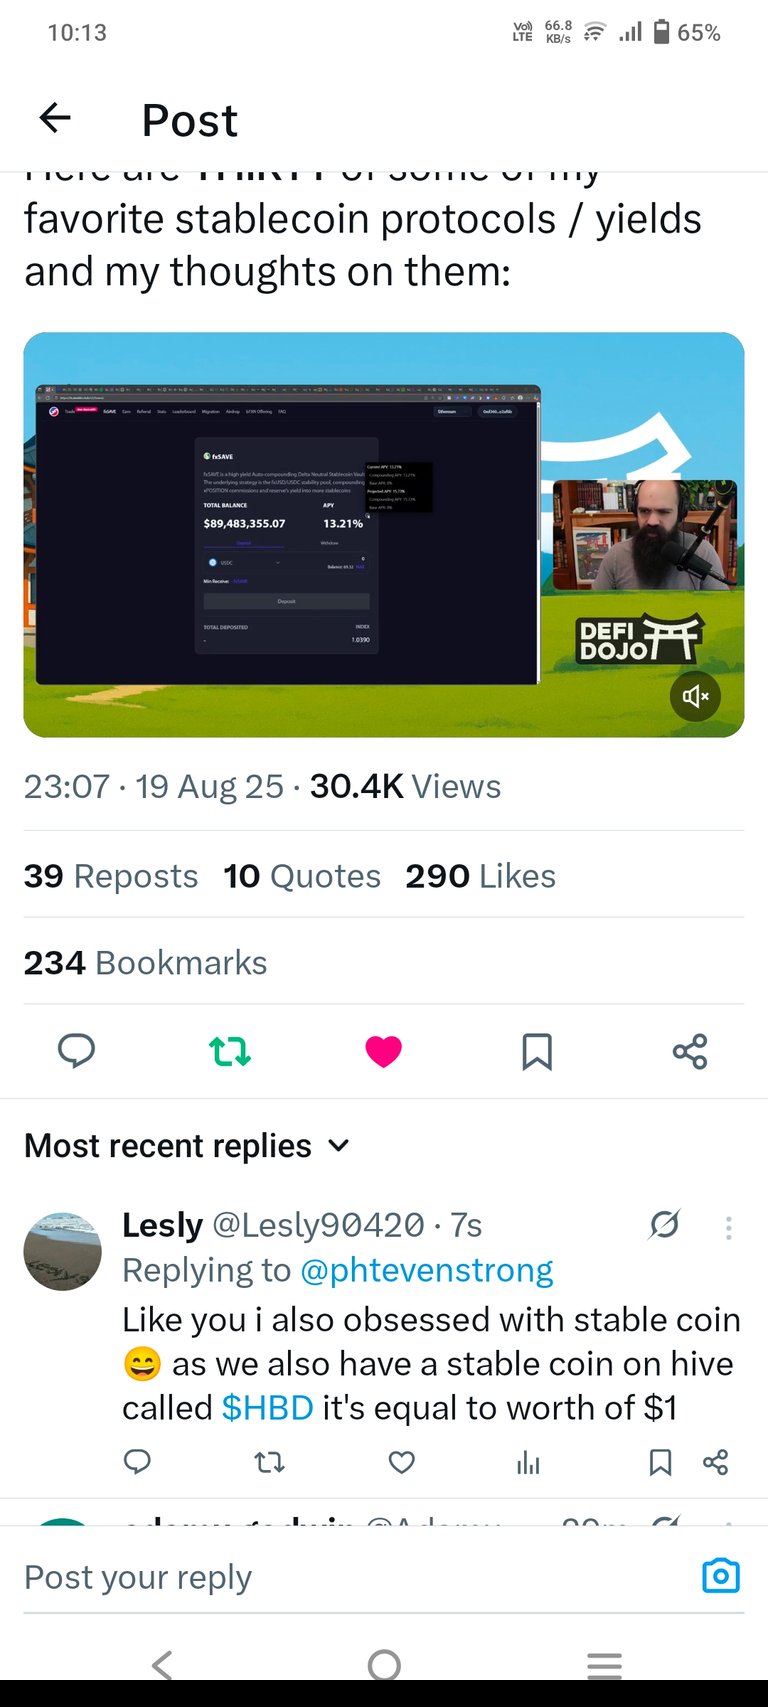The height and width of the screenshot is (1707, 768).
Task: Open the reply bubble under the main post
Action: pos(77,1051)
